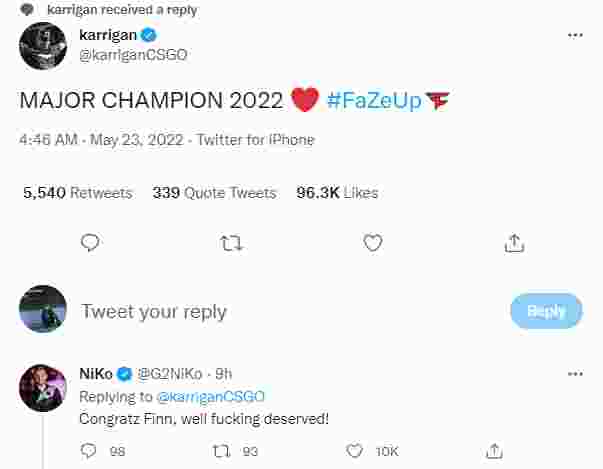Retweet NiKo's reply
Screen dimensions: 603x469
click(x=222, y=451)
